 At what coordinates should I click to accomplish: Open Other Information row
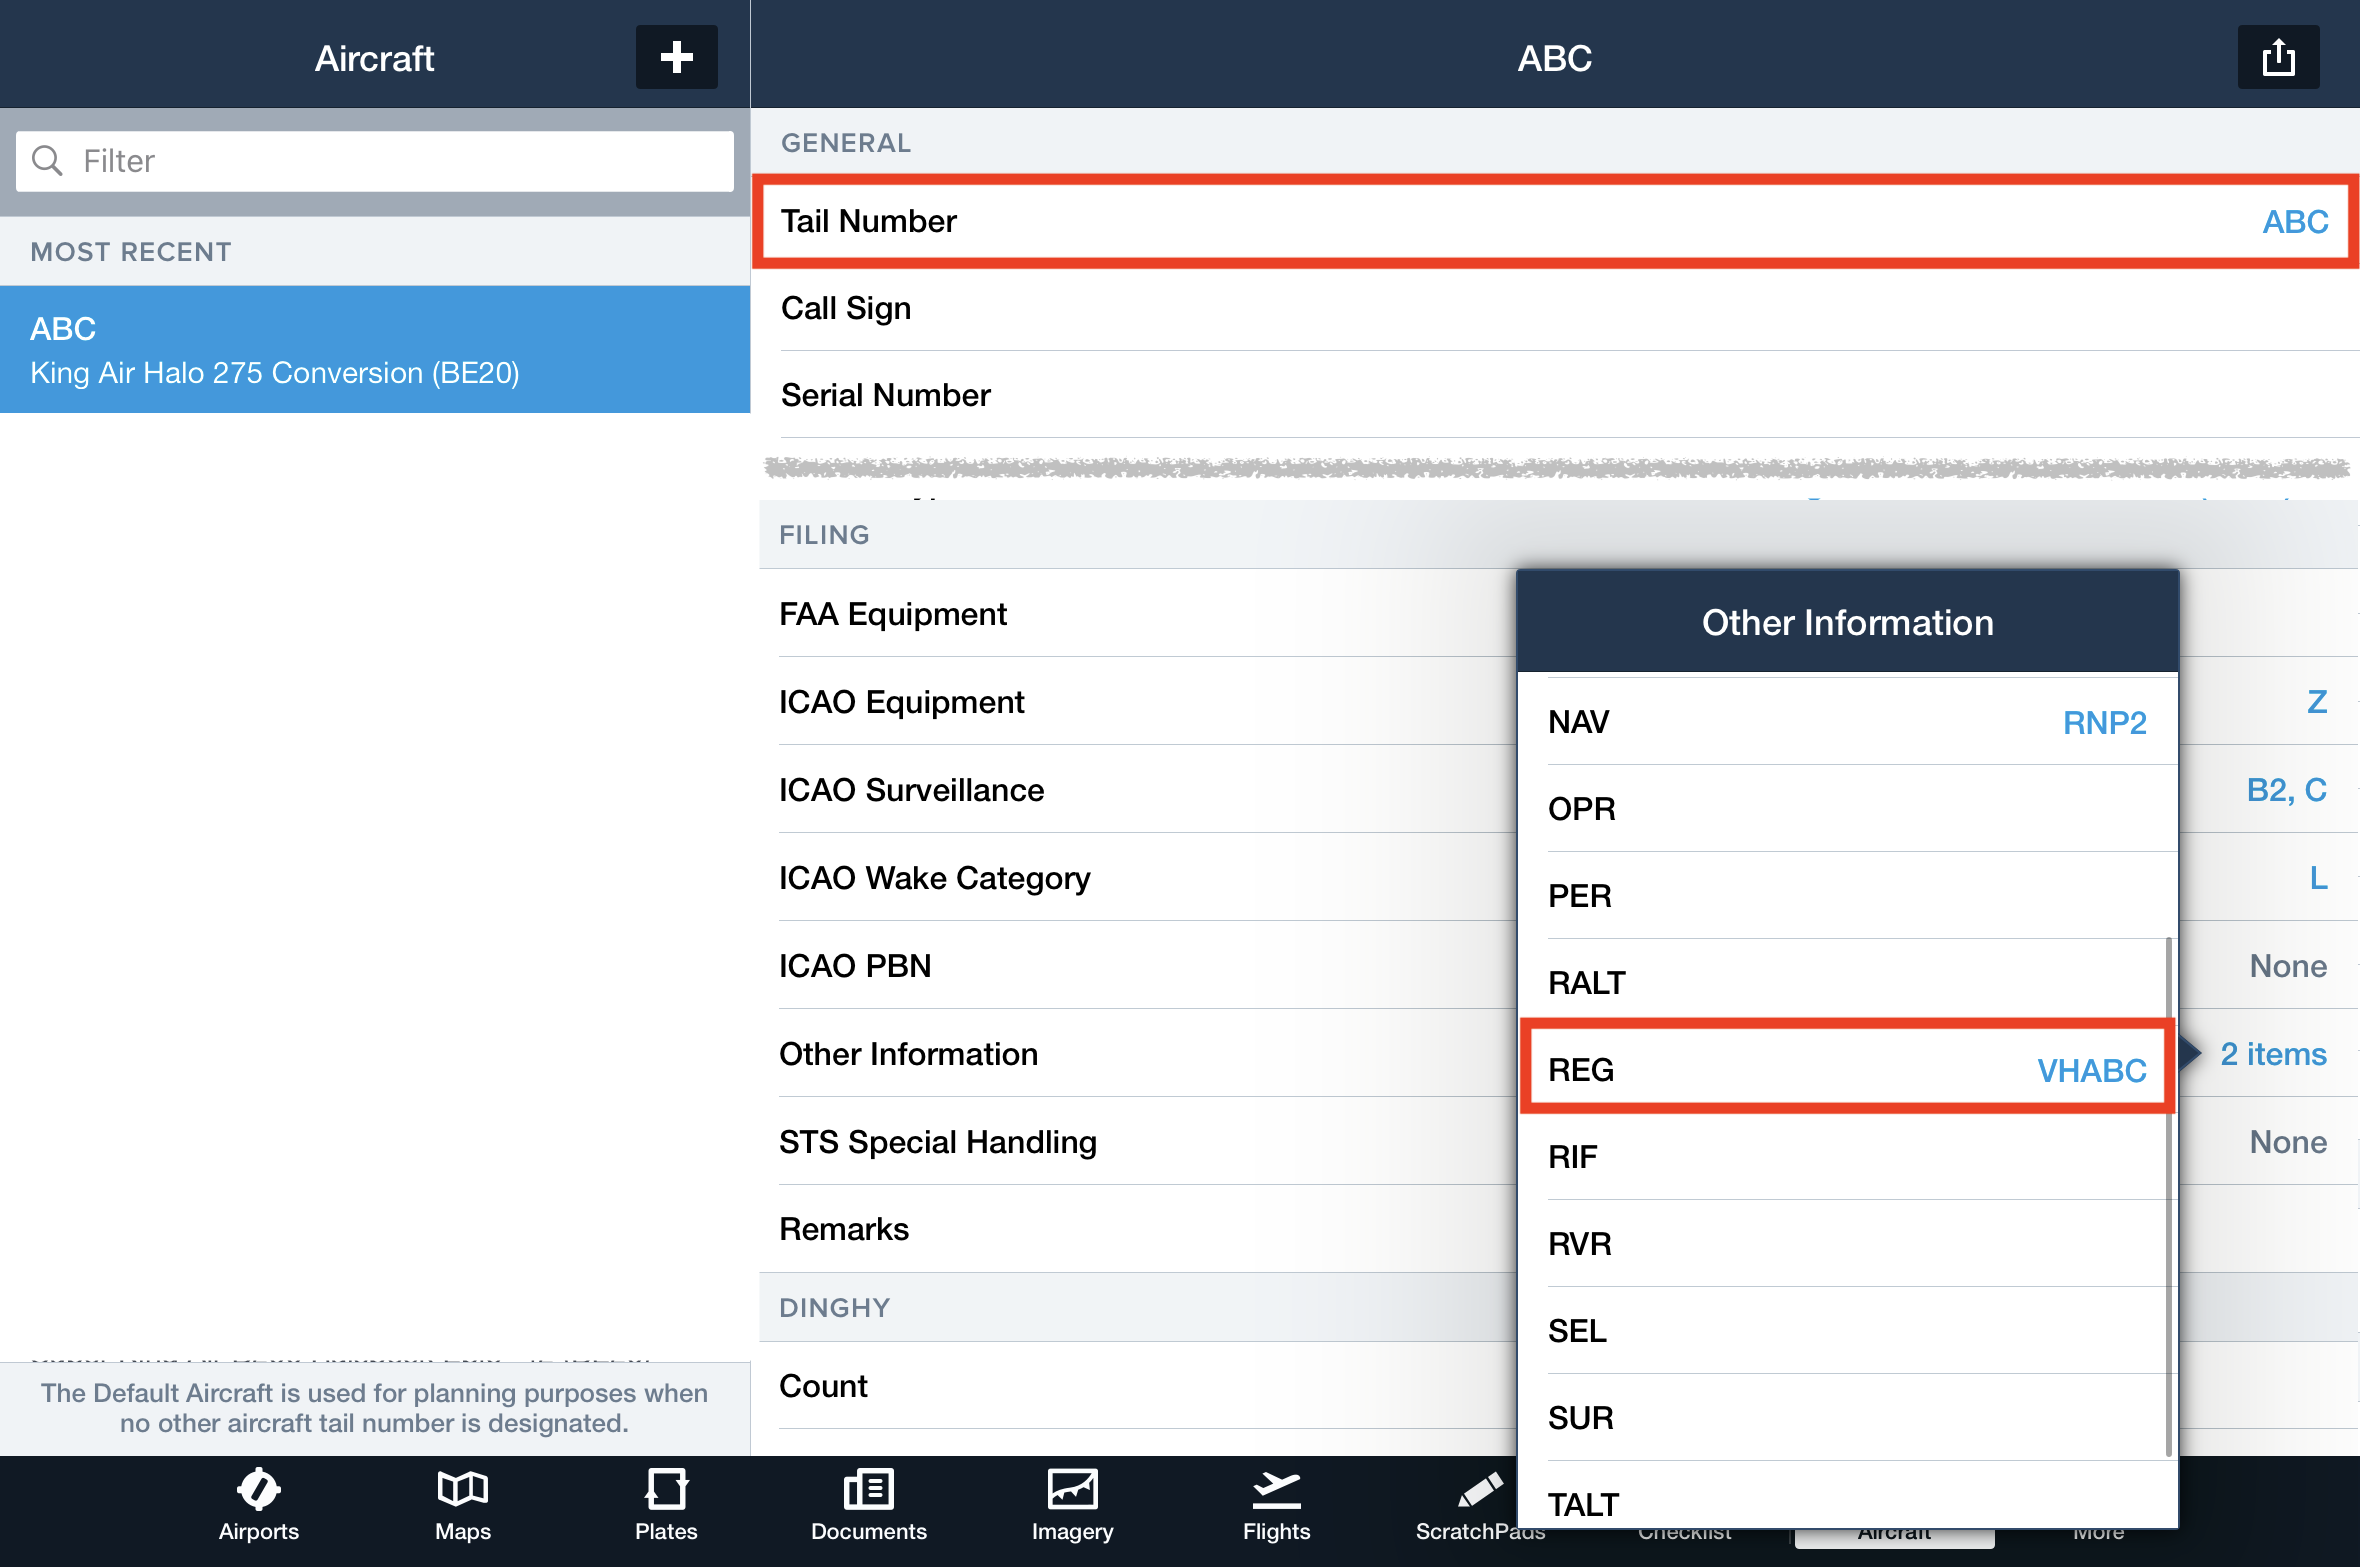[1138, 1053]
